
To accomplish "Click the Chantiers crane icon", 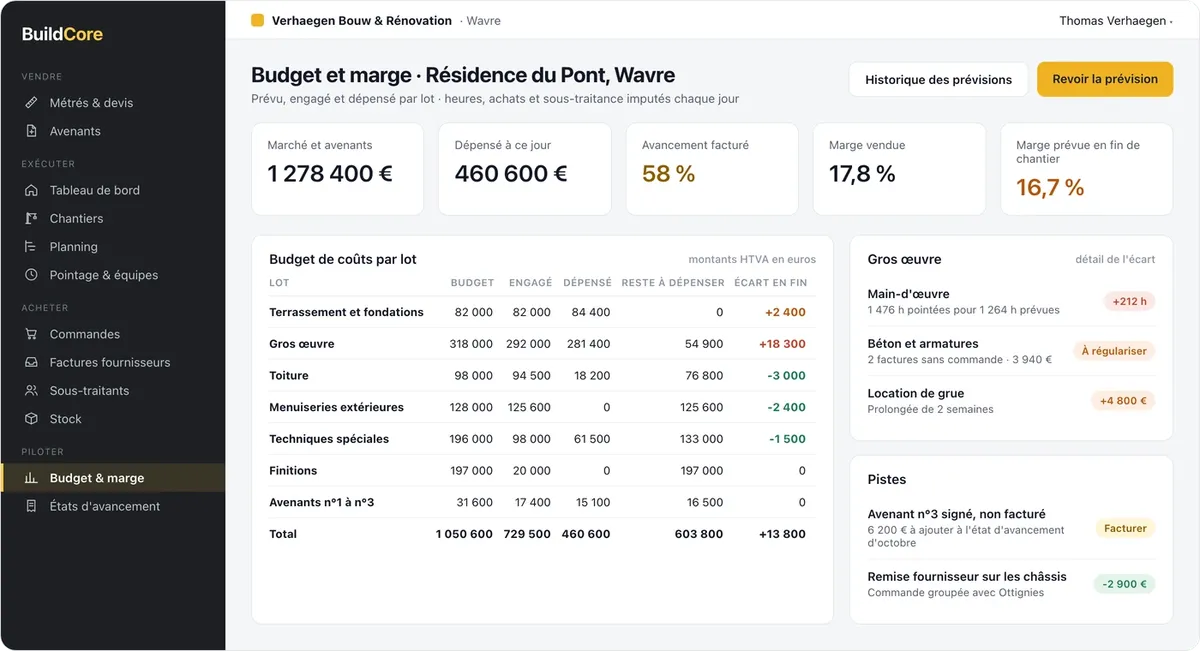I will [x=31, y=218].
